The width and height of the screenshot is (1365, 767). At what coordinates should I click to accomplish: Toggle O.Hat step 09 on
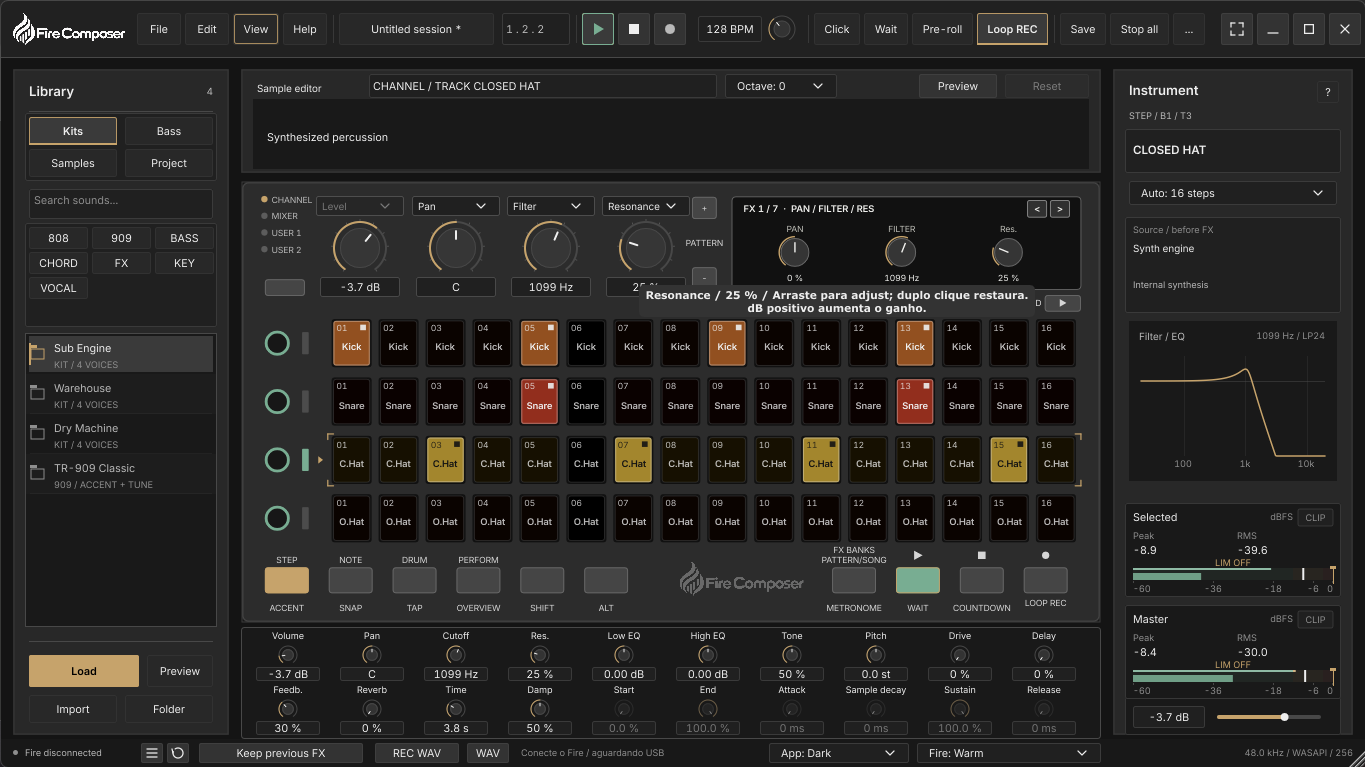pyautogui.click(x=727, y=517)
